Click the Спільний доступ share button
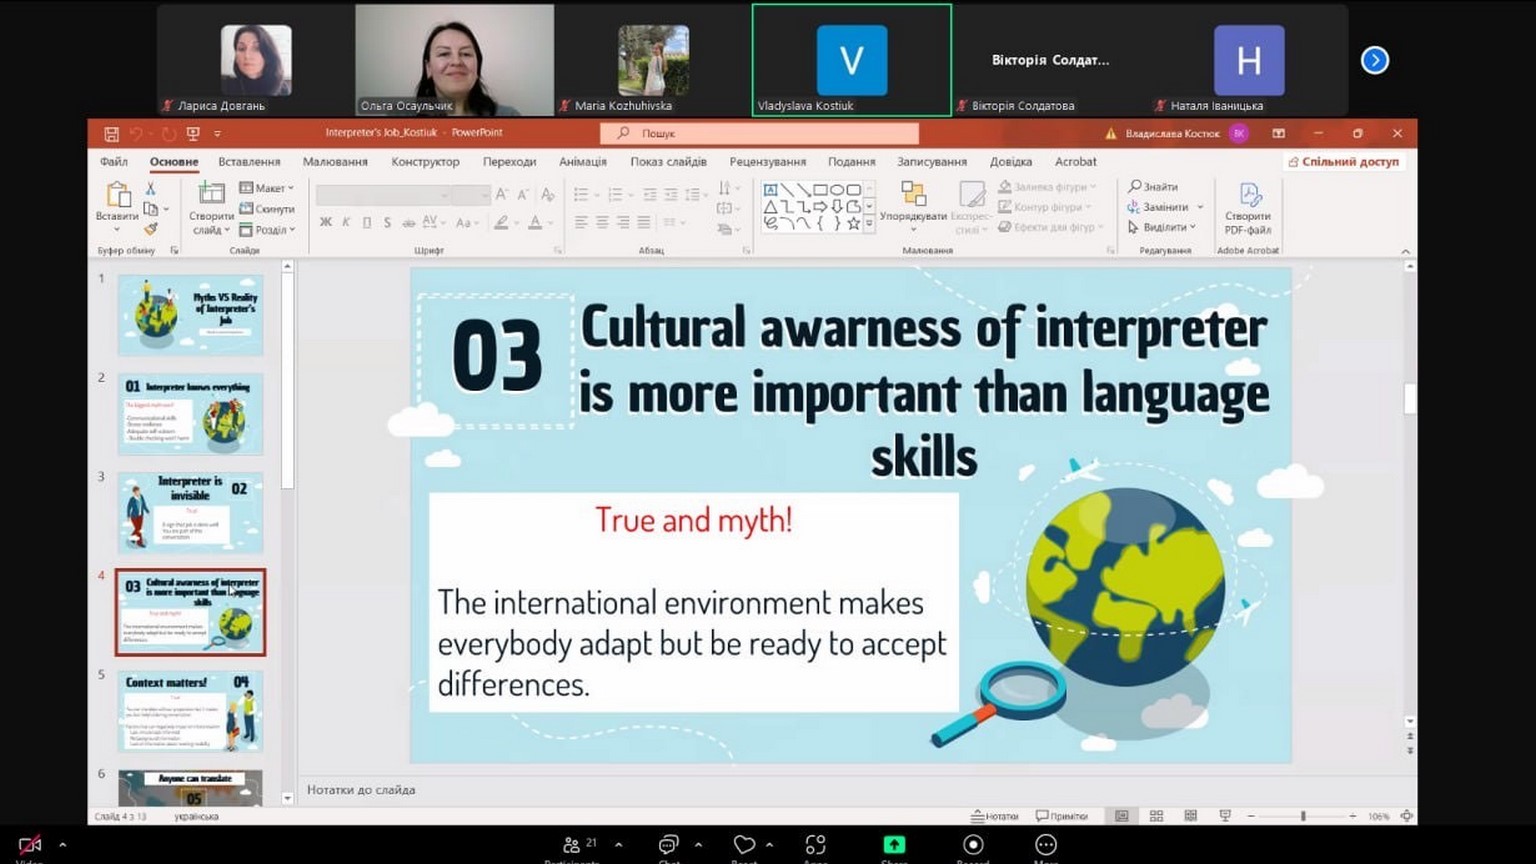 [x=1343, y=162]
